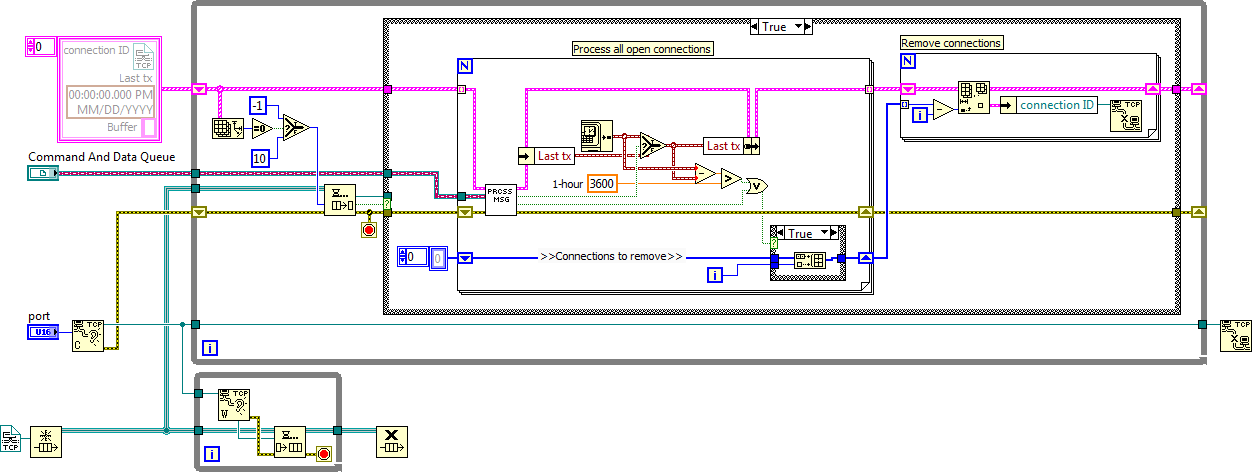Click iteration terminal i wired to inner case

[x=715, y=275]
